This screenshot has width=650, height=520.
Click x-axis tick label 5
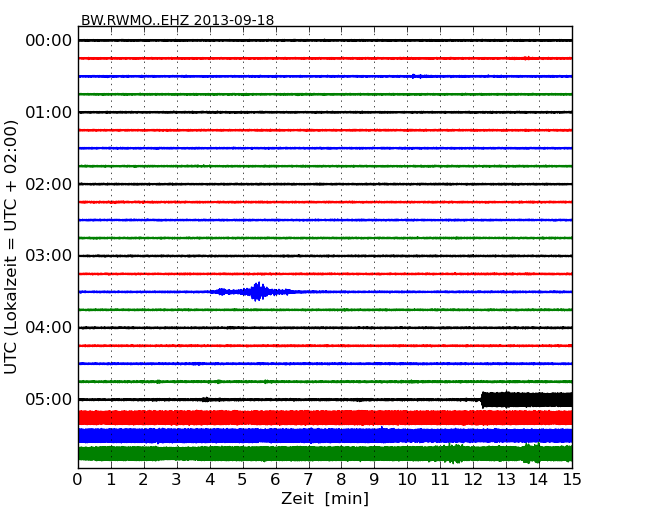pyautogui.click(x=243, y=480)
